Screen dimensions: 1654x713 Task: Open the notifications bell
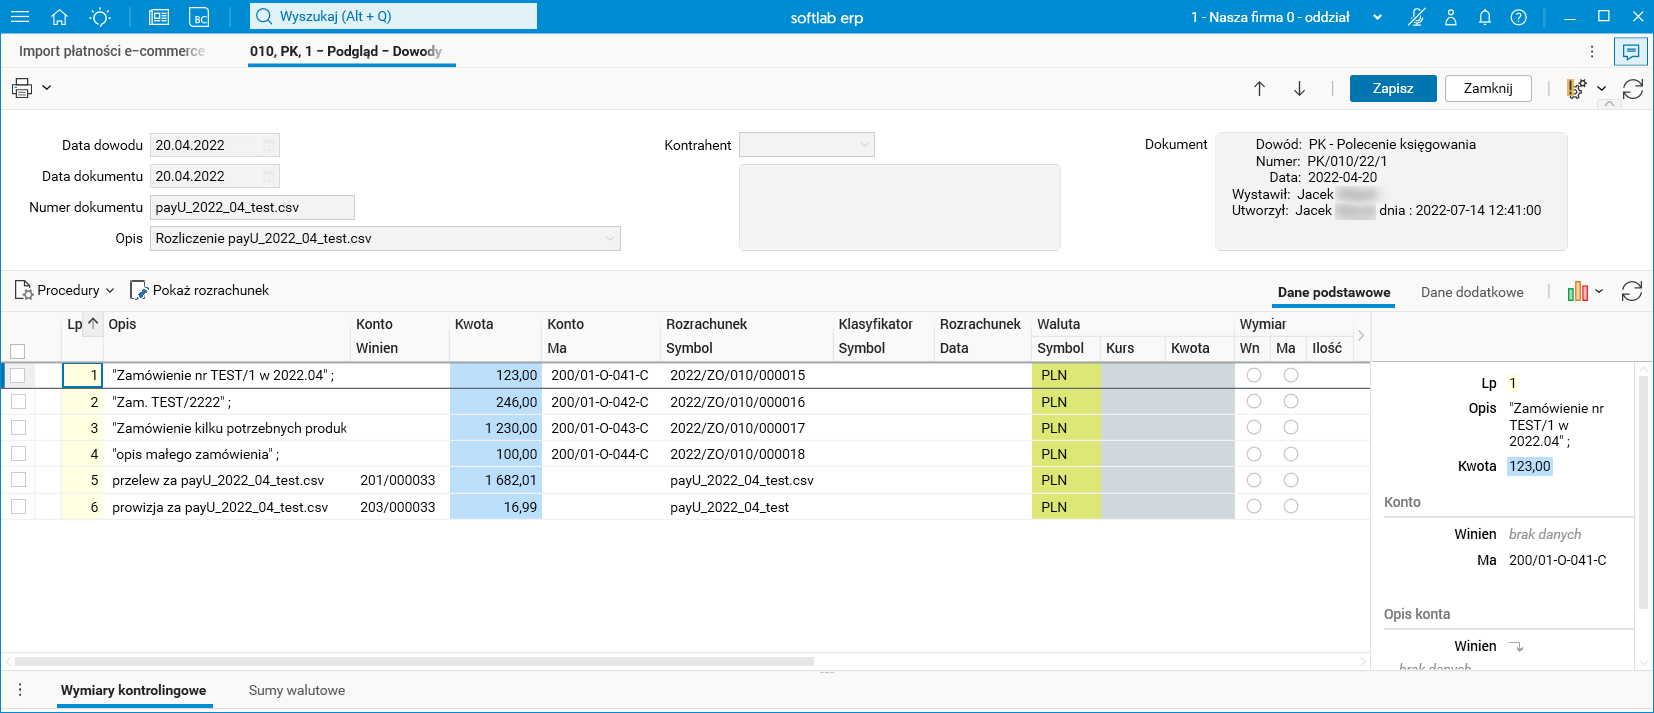[1485, 17]
